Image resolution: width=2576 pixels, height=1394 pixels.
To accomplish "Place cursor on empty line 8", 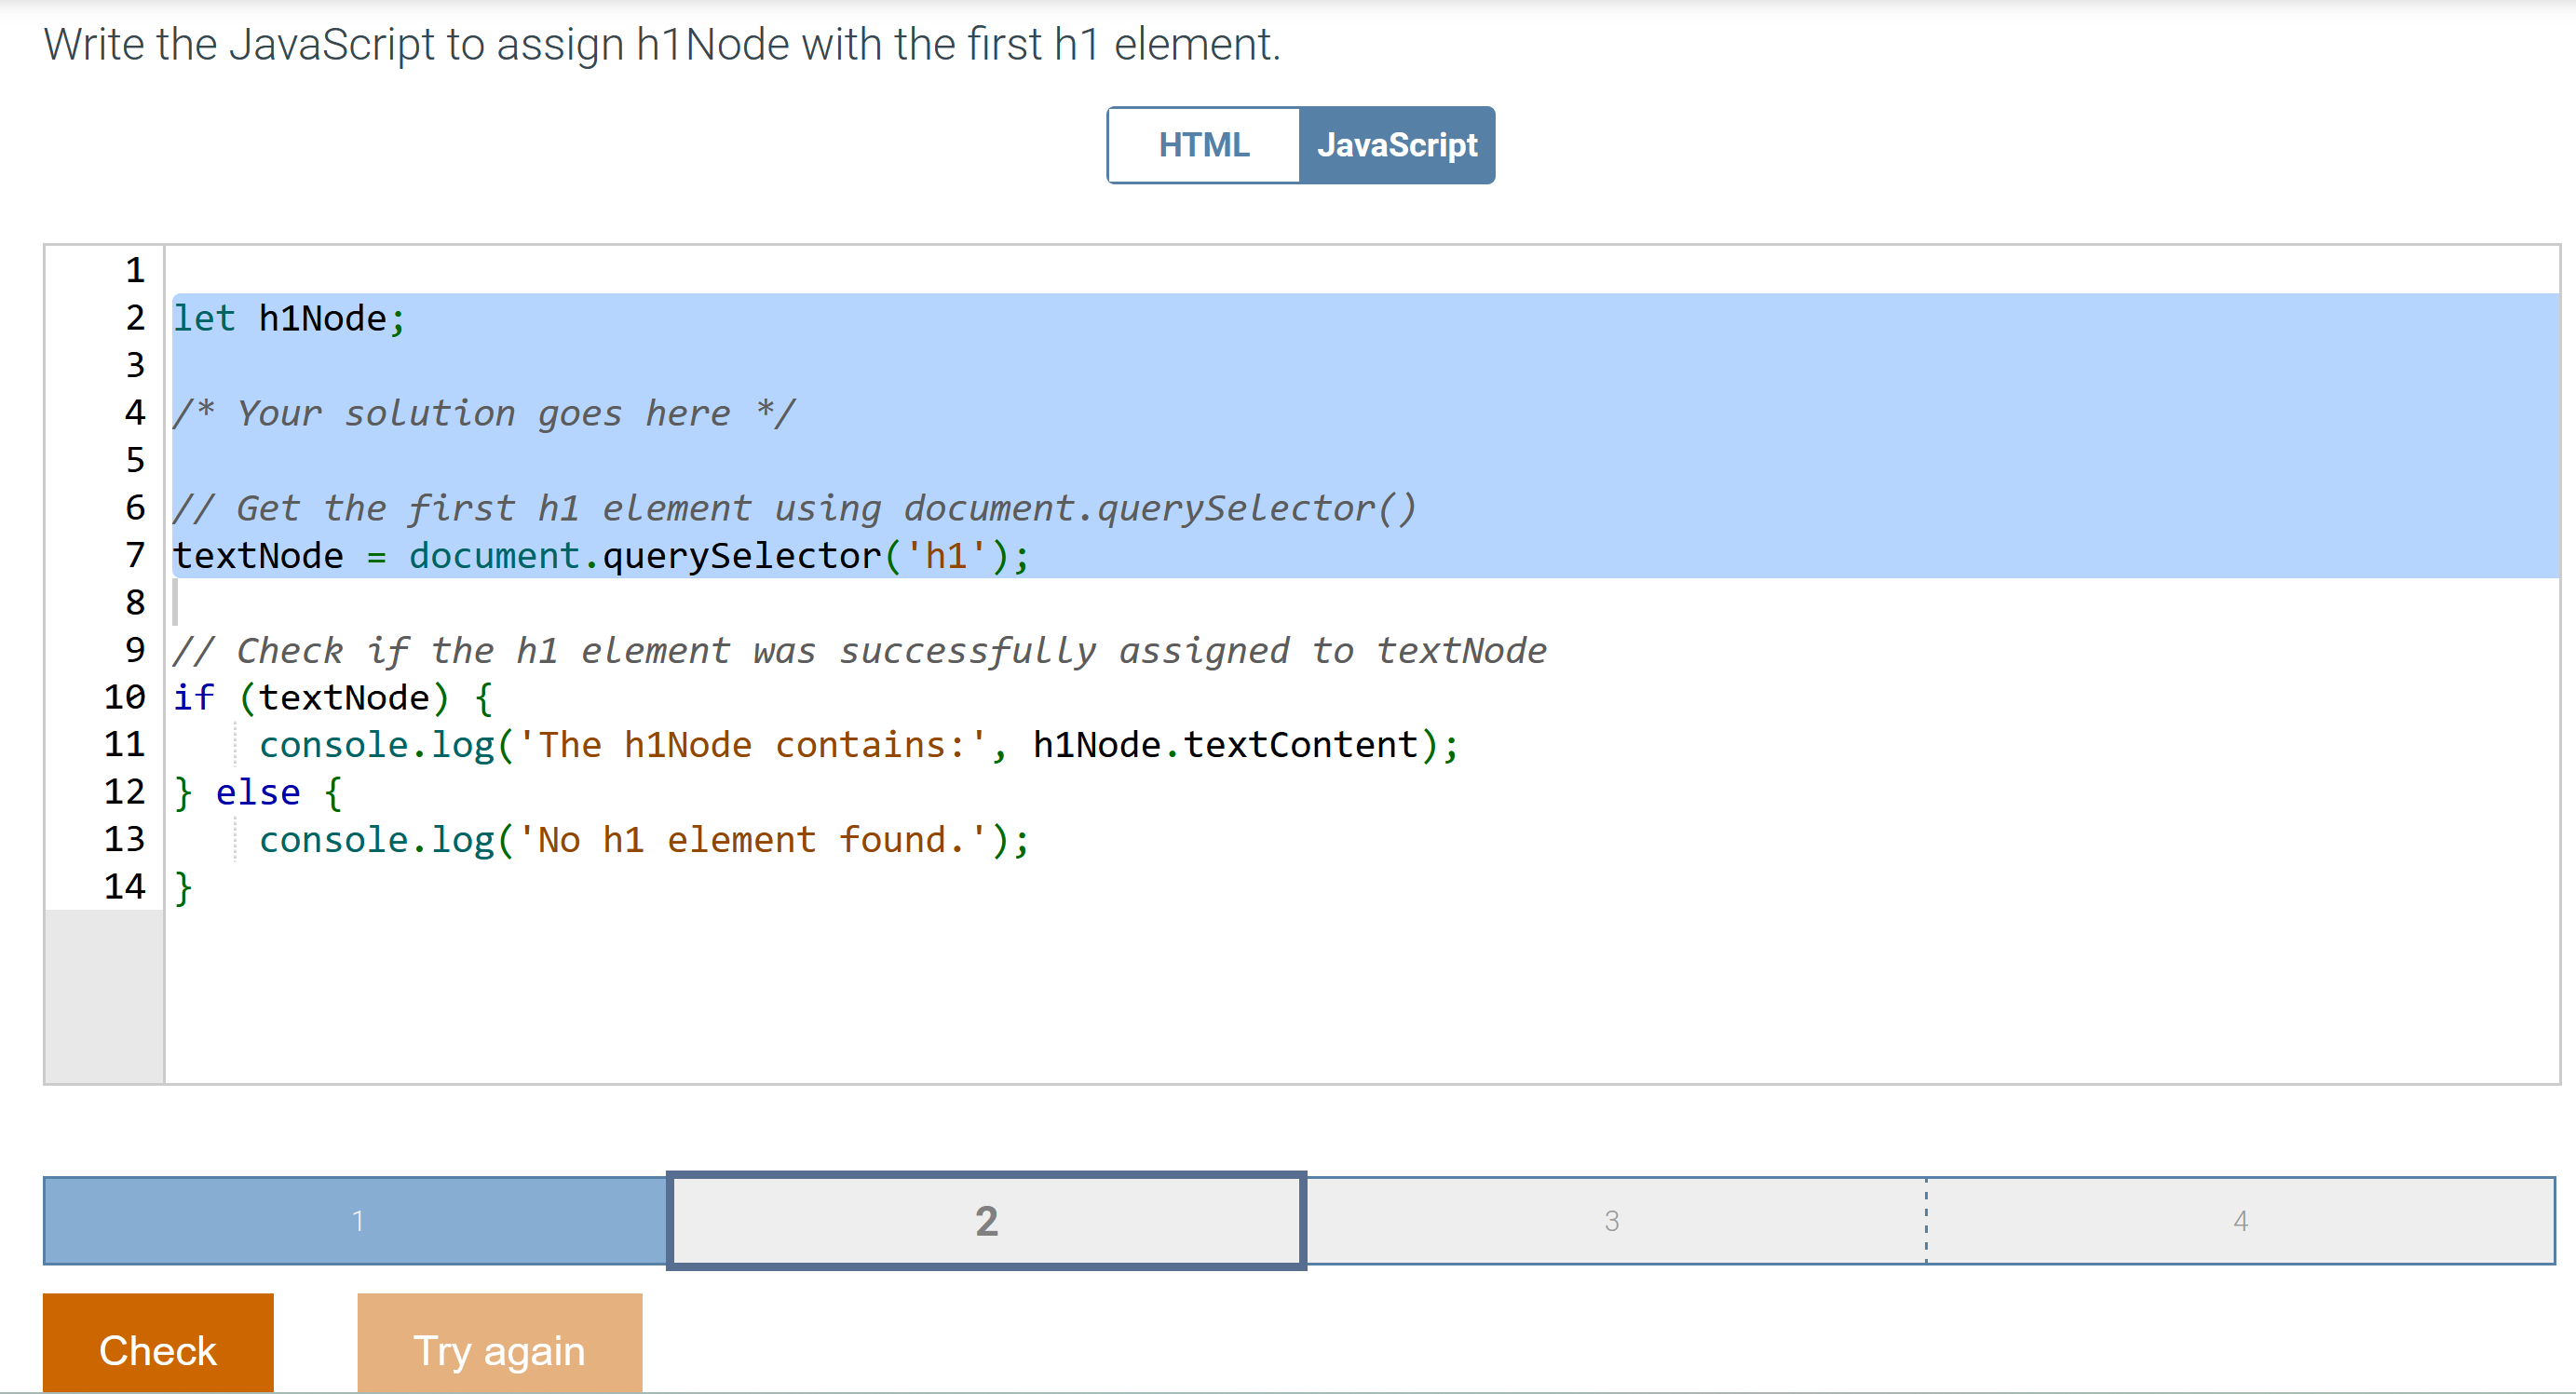I will [x=800, y=602].
